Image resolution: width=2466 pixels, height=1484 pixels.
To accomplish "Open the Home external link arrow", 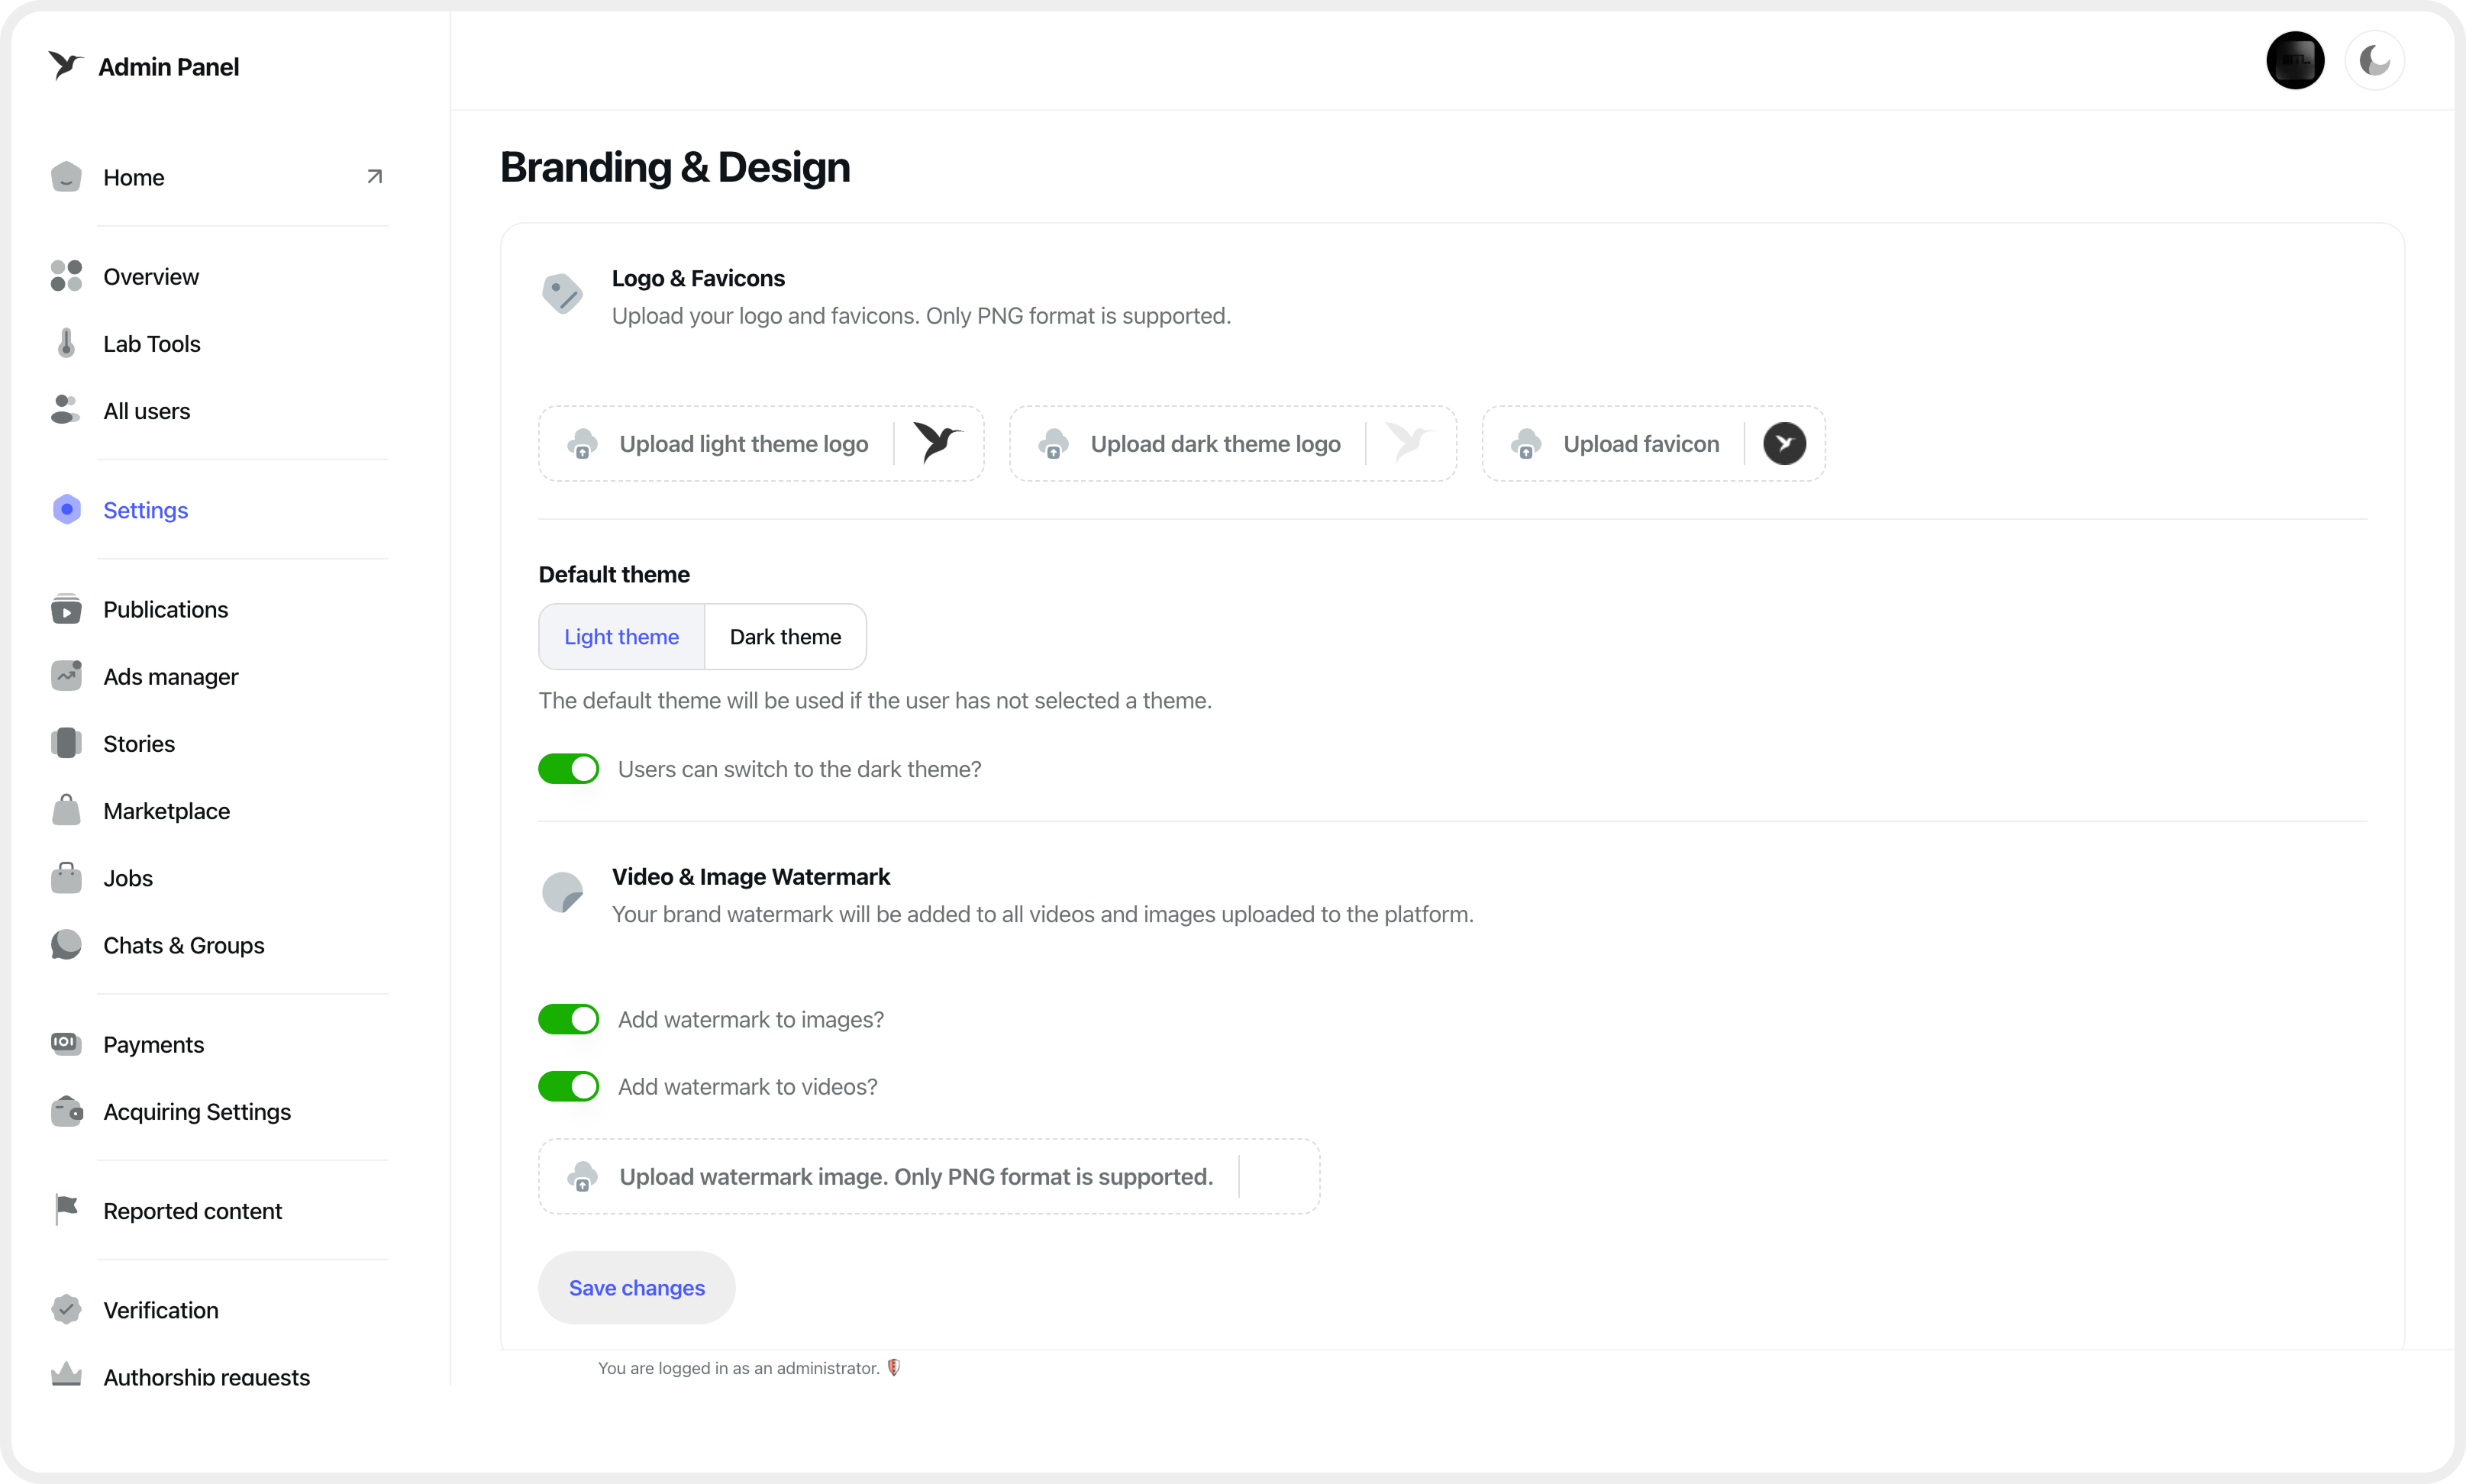I will point(375,177).
